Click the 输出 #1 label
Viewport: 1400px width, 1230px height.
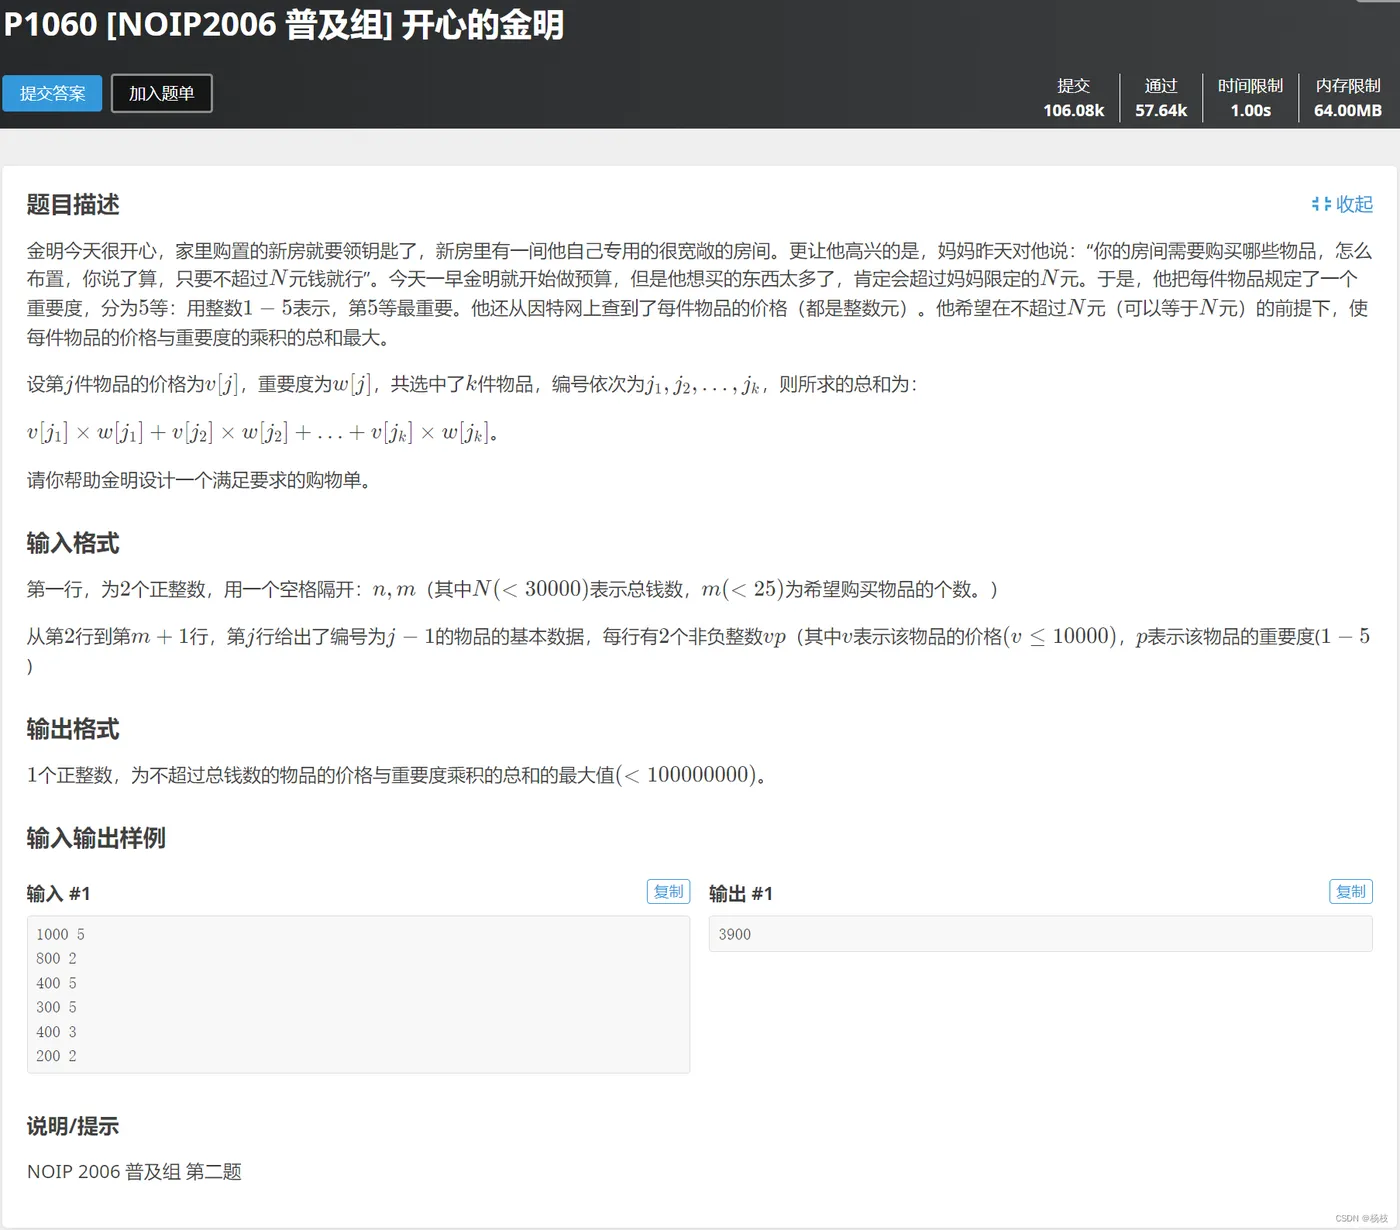click(x=741, y=894)
